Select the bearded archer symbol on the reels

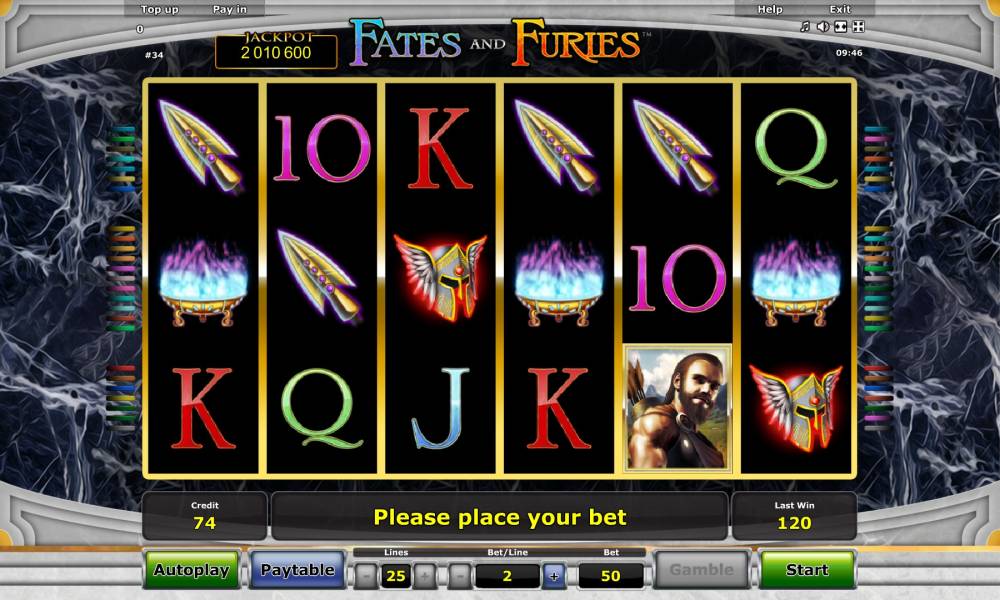pyautogui.click(x=677, y=408)
